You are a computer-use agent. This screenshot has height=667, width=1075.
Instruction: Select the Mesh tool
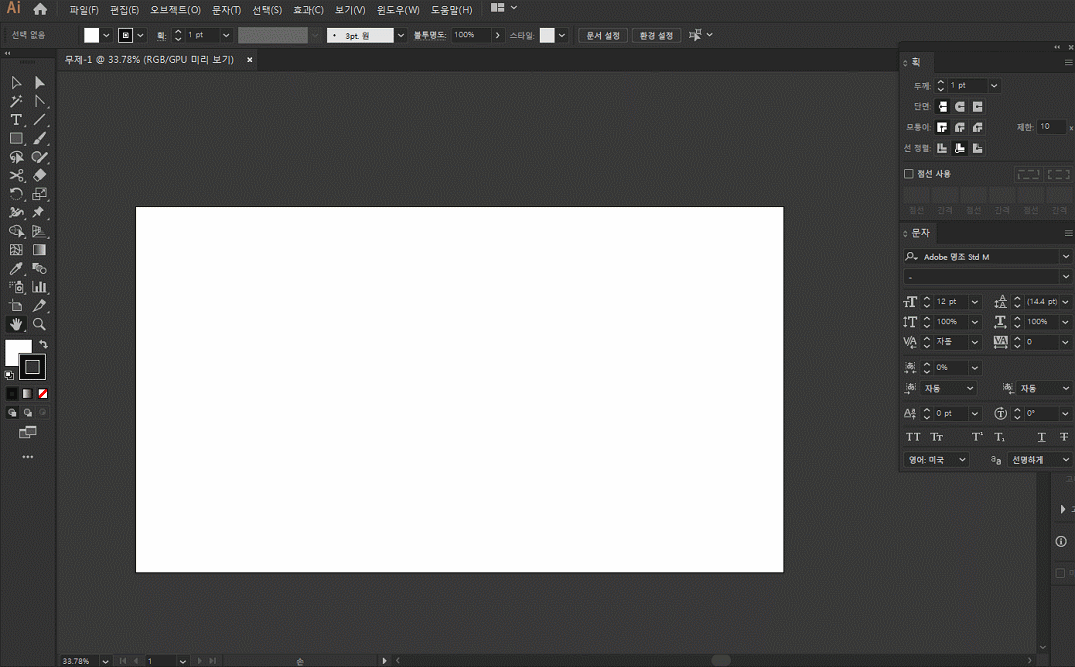[x=16, y=250]
